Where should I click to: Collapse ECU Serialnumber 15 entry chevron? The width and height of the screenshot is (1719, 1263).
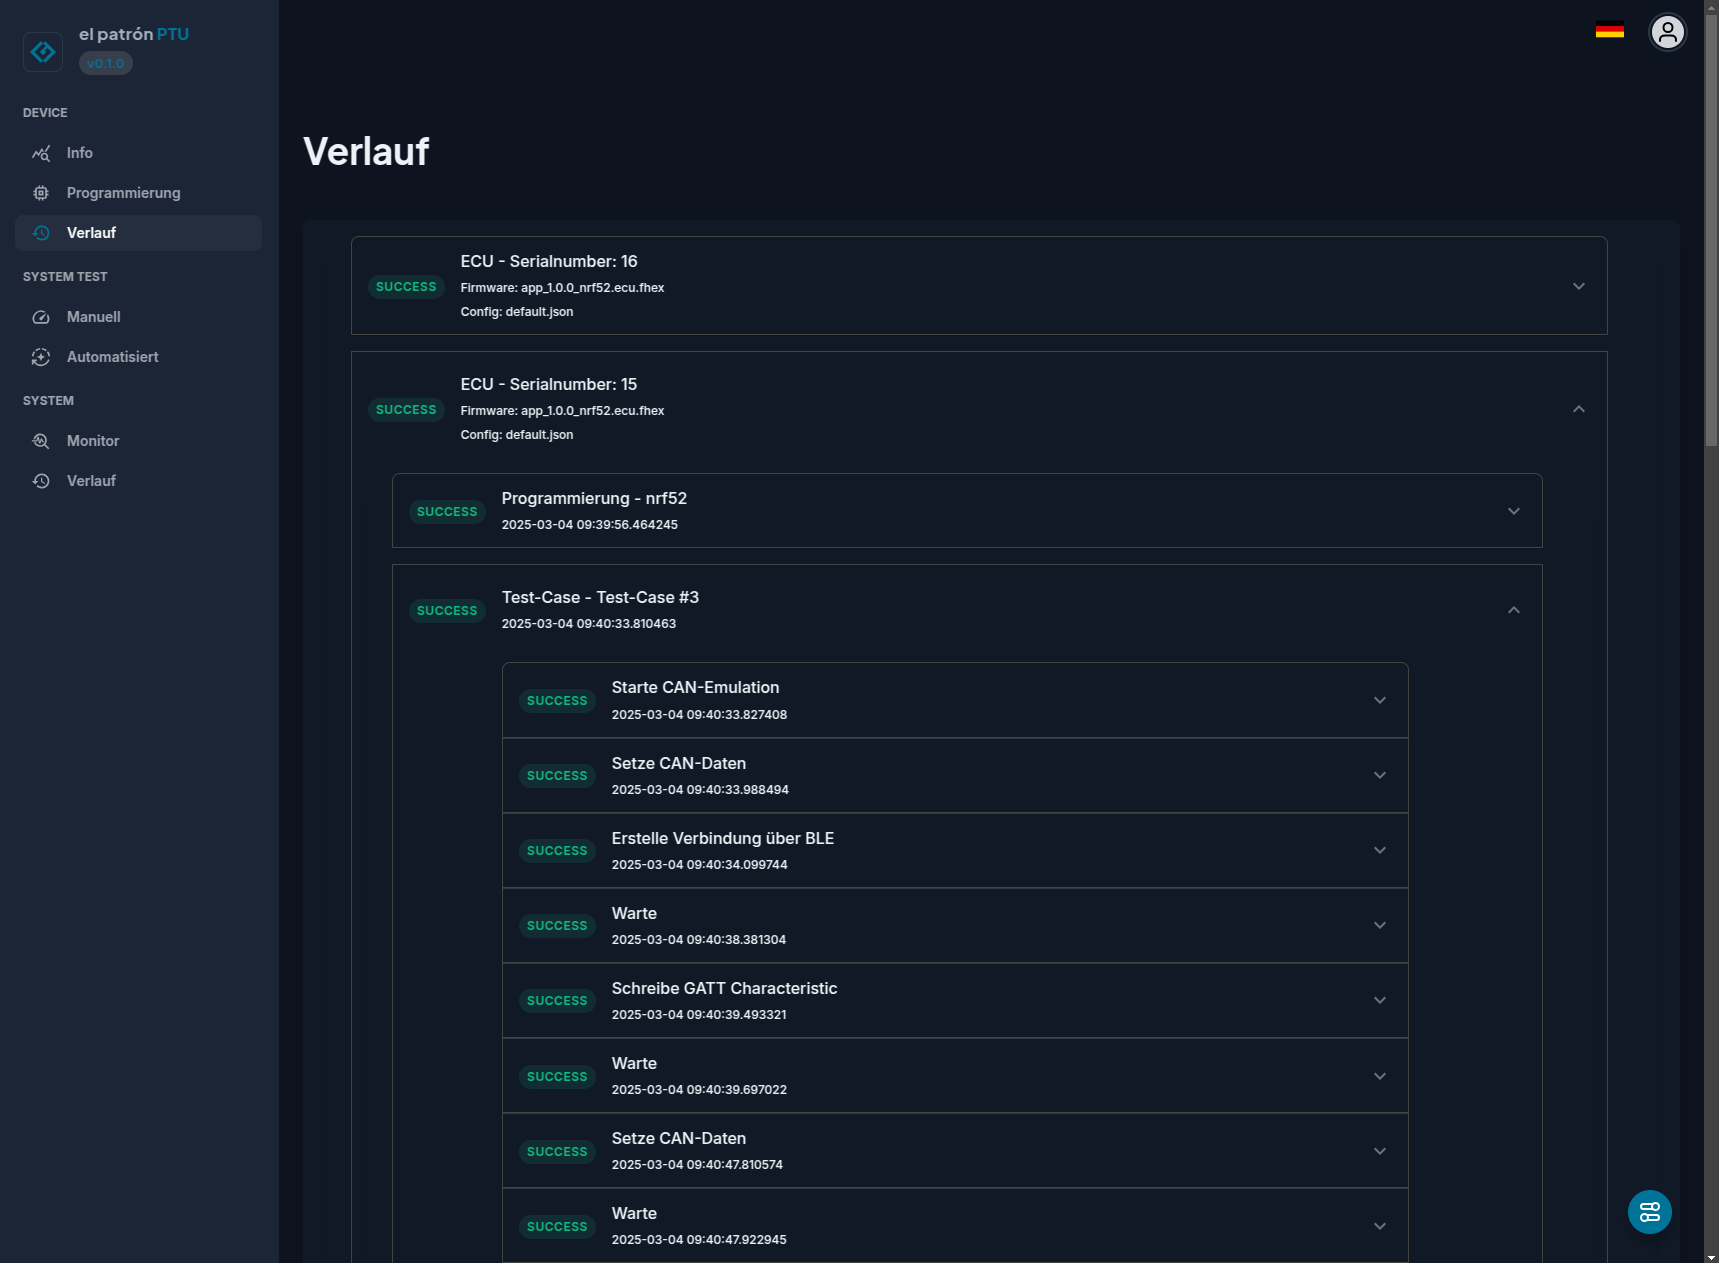[x=1578, y=409]
